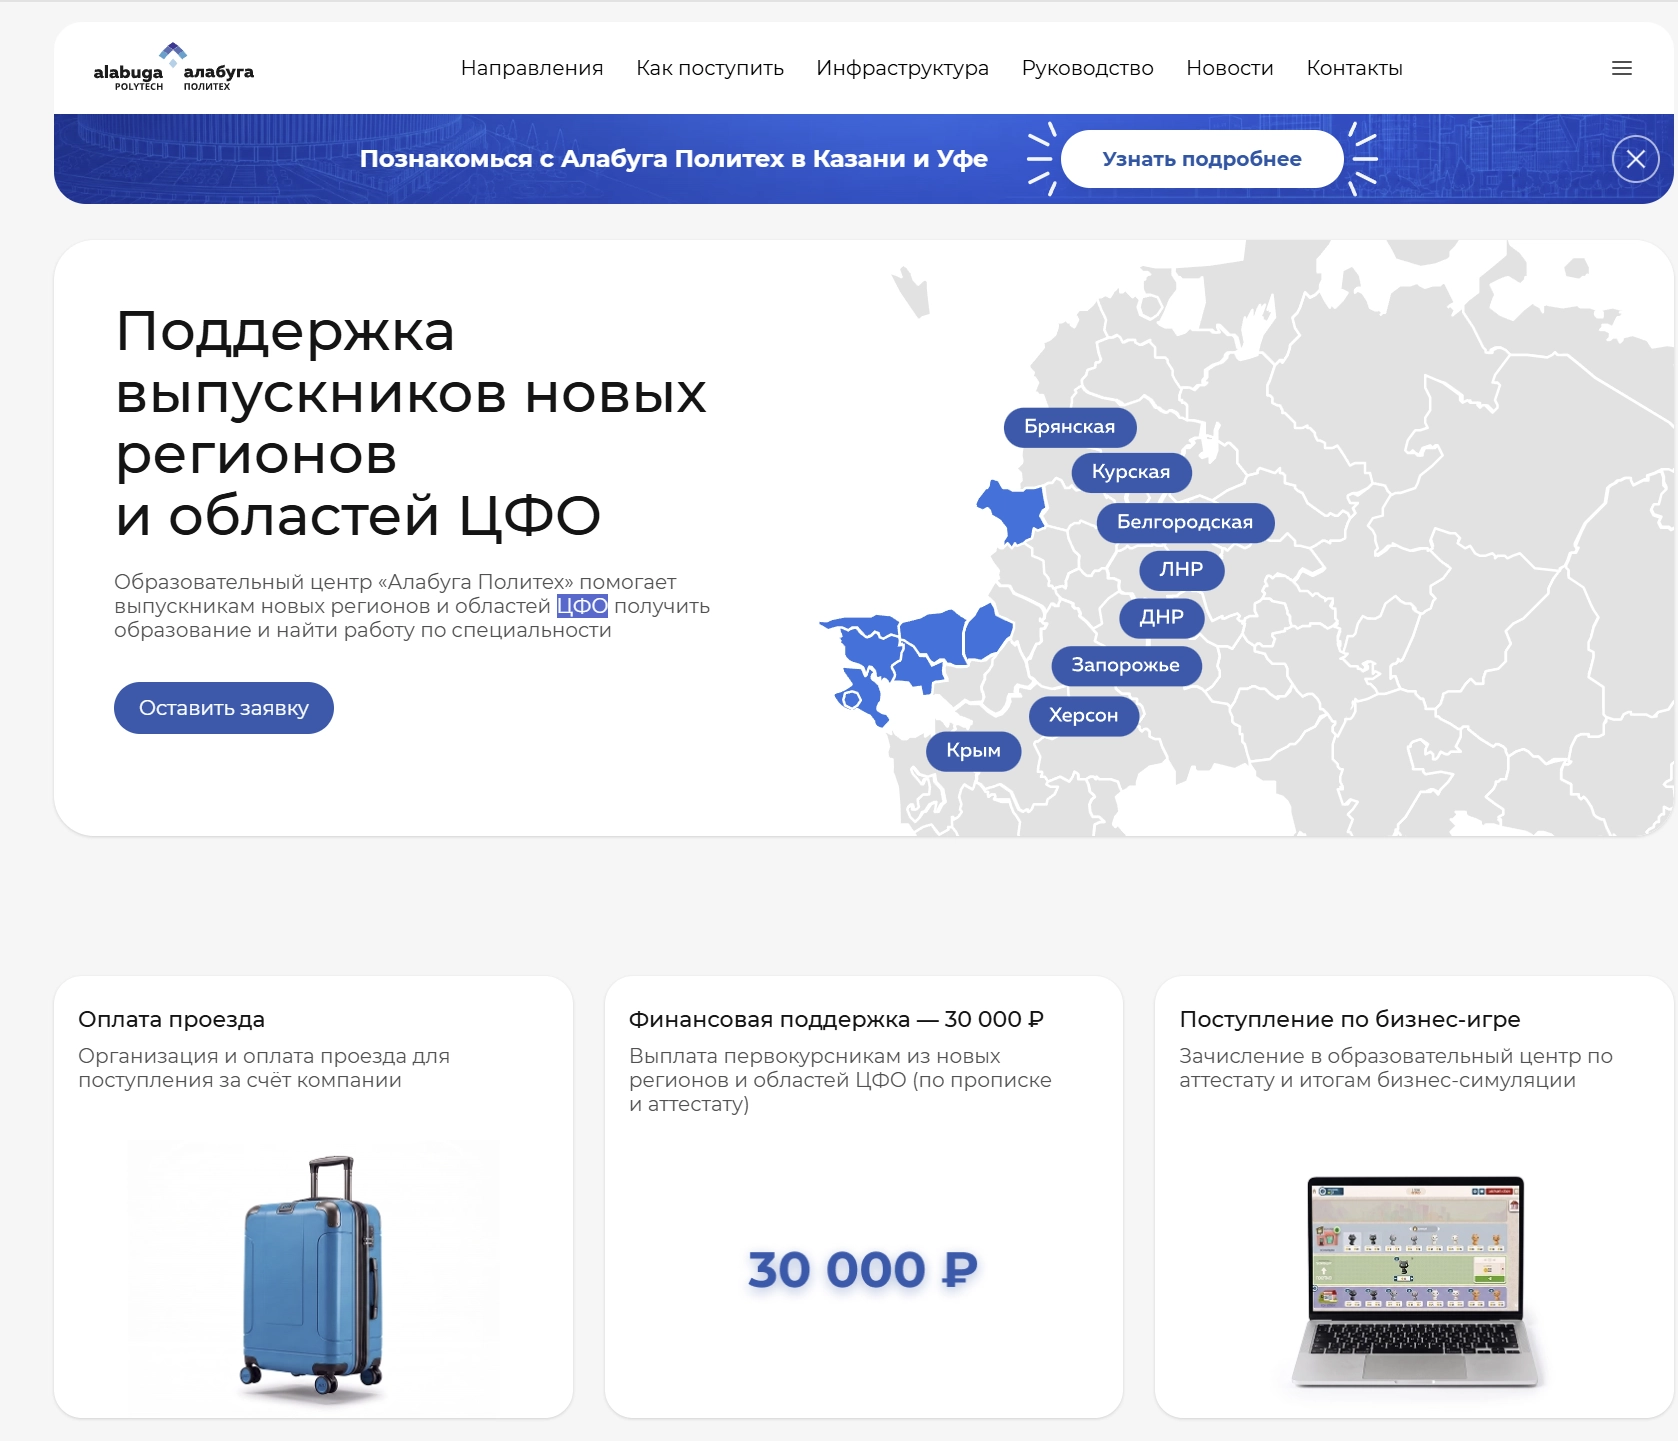The height and width of the screenshot is (1441, 1678).
Task: Open the Направления menu item
Action: click(532, 68)
